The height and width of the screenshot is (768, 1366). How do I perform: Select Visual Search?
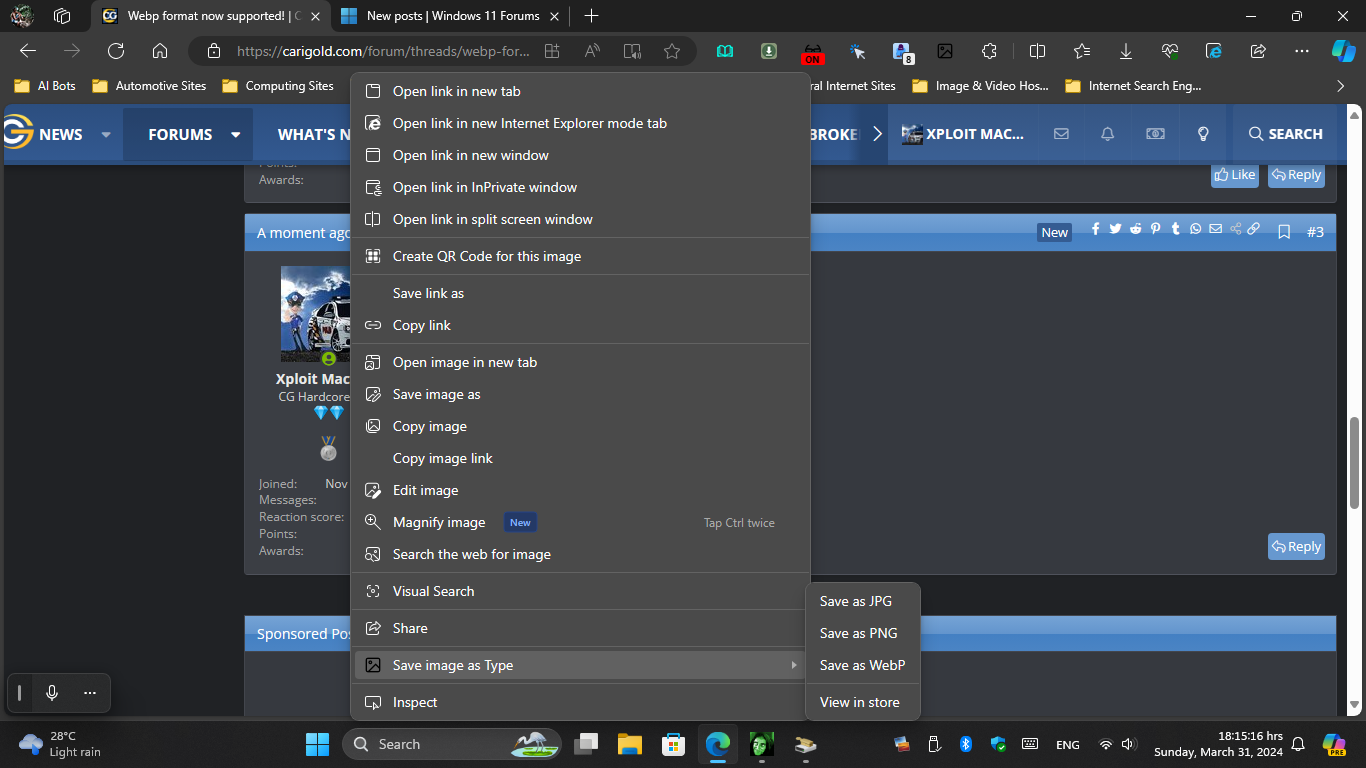[x=580, y=591]
